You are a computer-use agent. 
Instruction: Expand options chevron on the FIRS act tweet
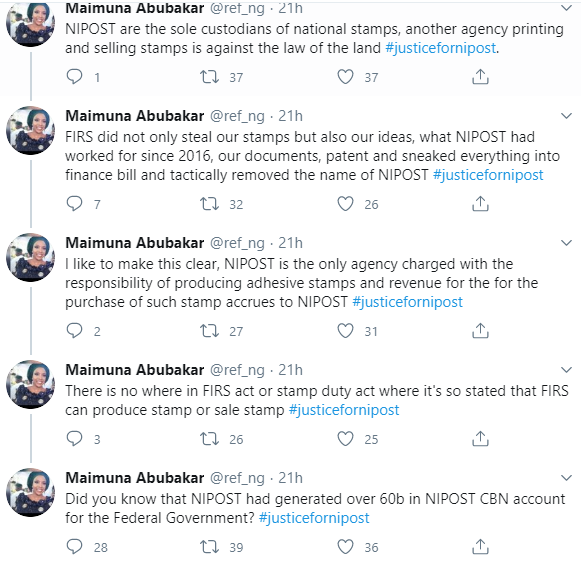(x=566, y=370)
